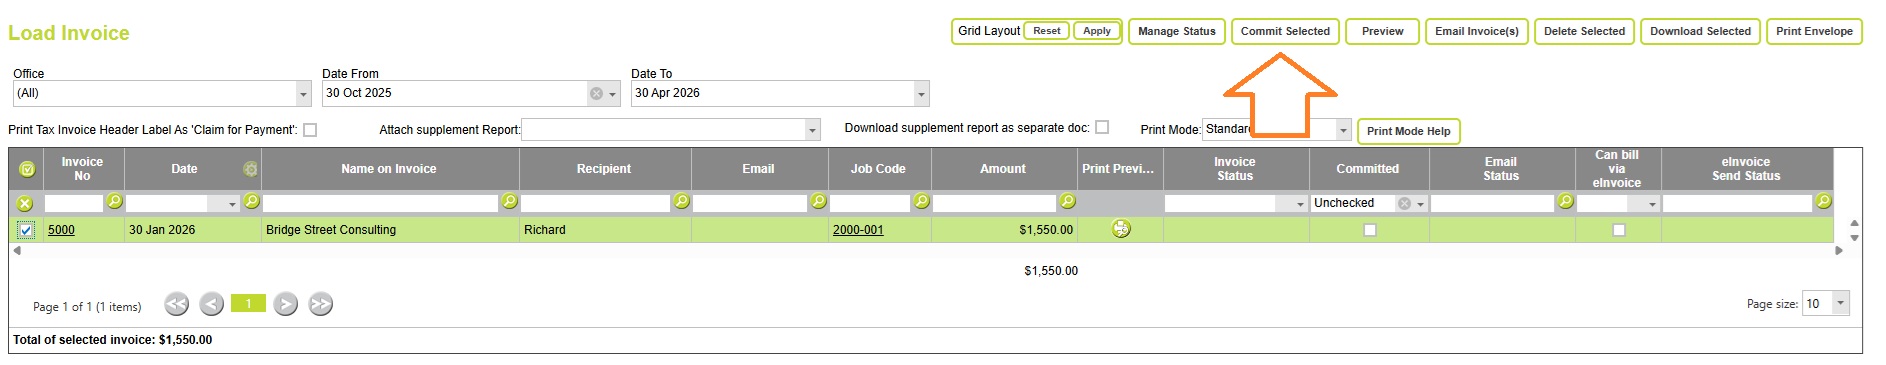Click the select-all checkmark icon in grid header
This screenshot has width=1886, height=365.
tap(27, 169)
